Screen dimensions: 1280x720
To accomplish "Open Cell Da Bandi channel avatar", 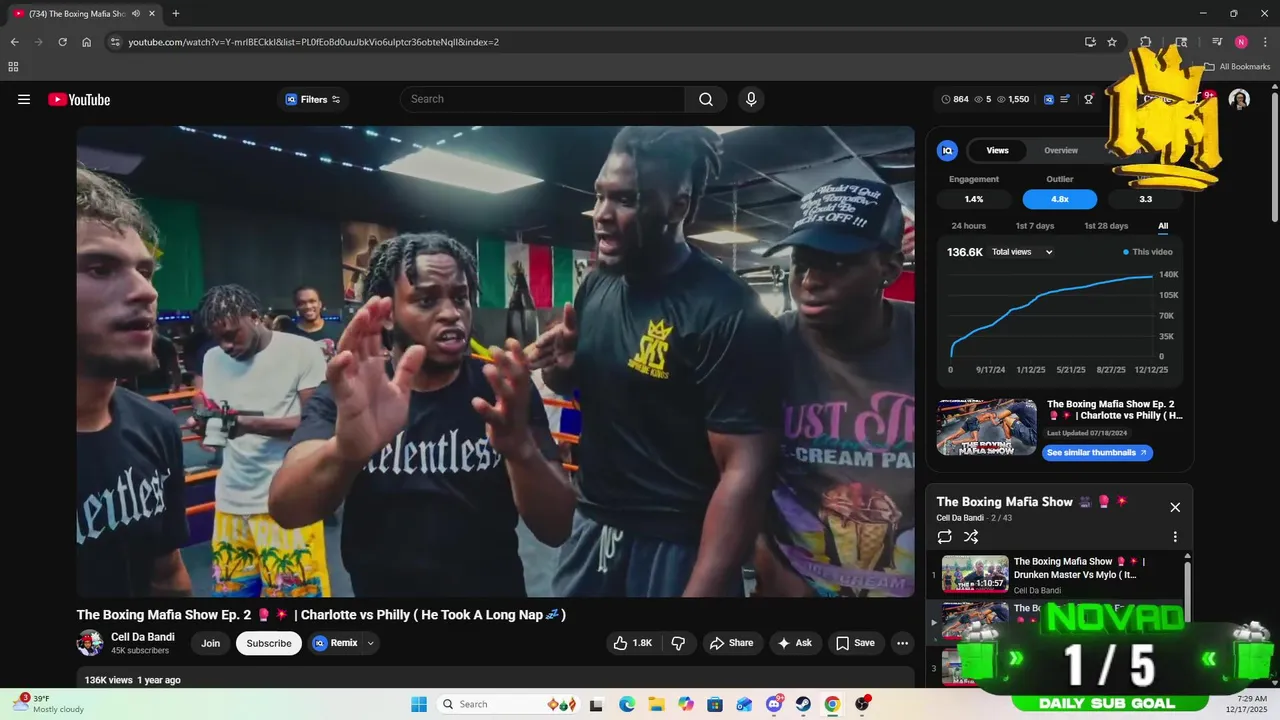I will [x=90, y=643].
